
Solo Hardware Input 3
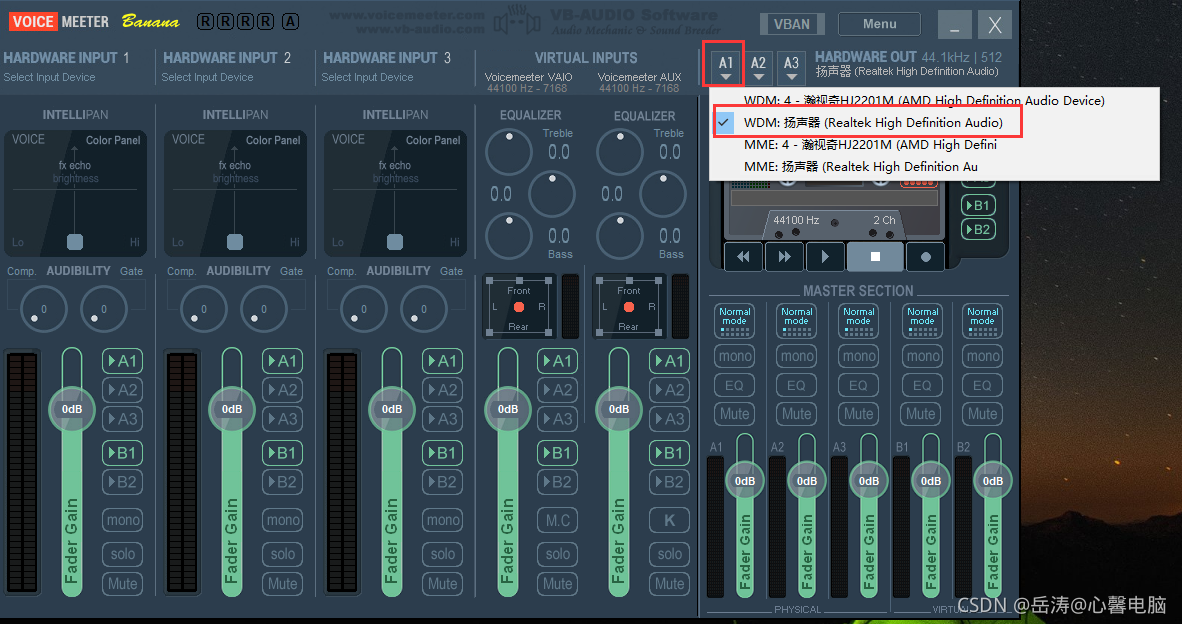pyautogui.click(x=442, y=554)
